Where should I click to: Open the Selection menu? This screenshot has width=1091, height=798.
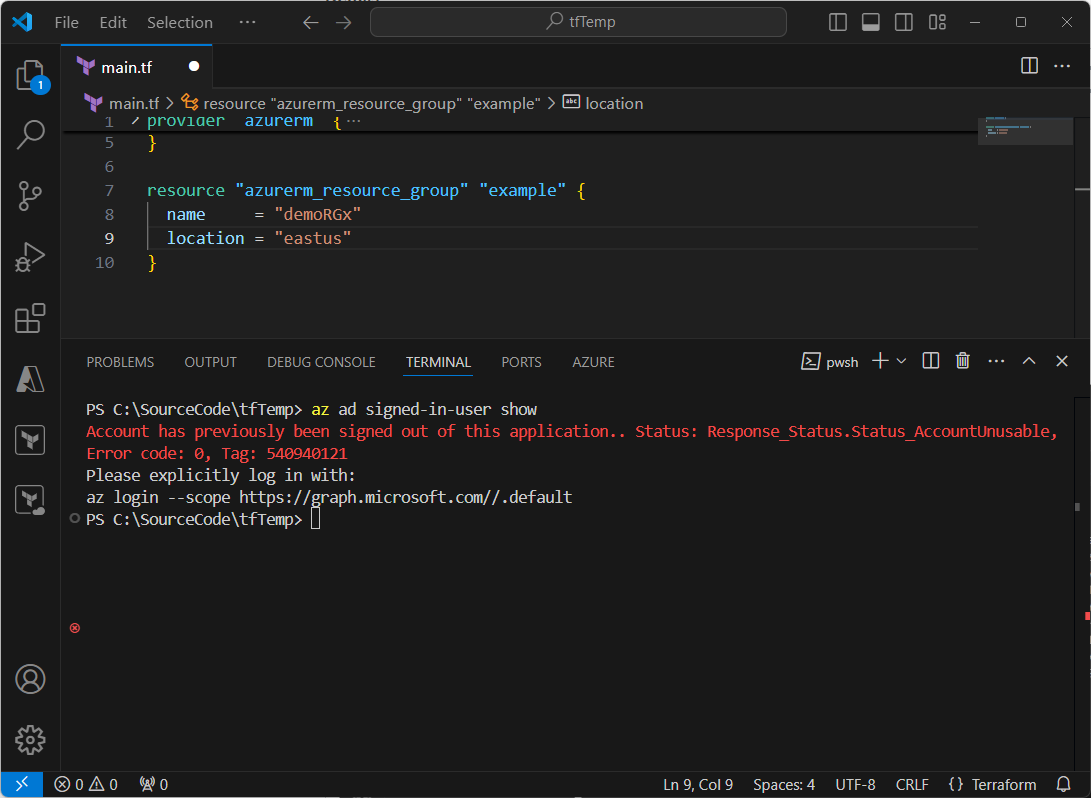coord(180,22)
